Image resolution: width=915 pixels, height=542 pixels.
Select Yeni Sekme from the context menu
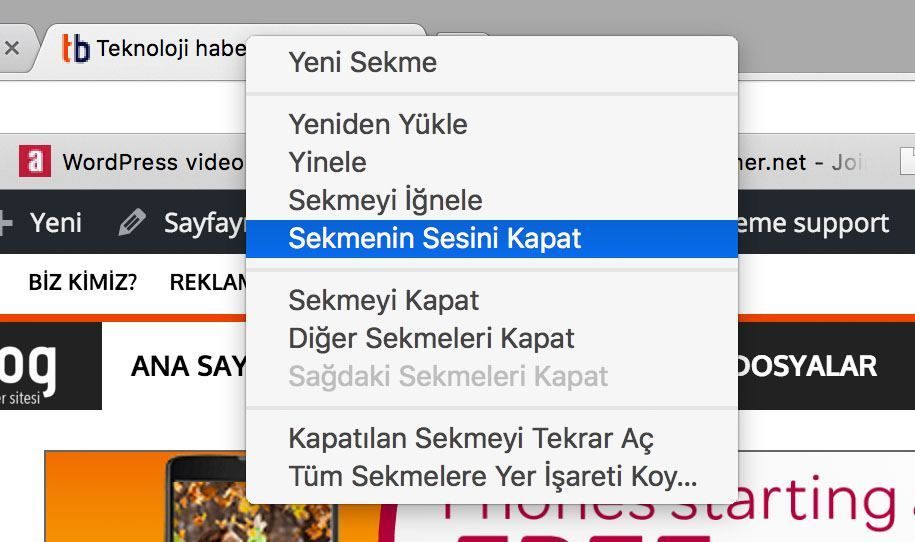362,62
